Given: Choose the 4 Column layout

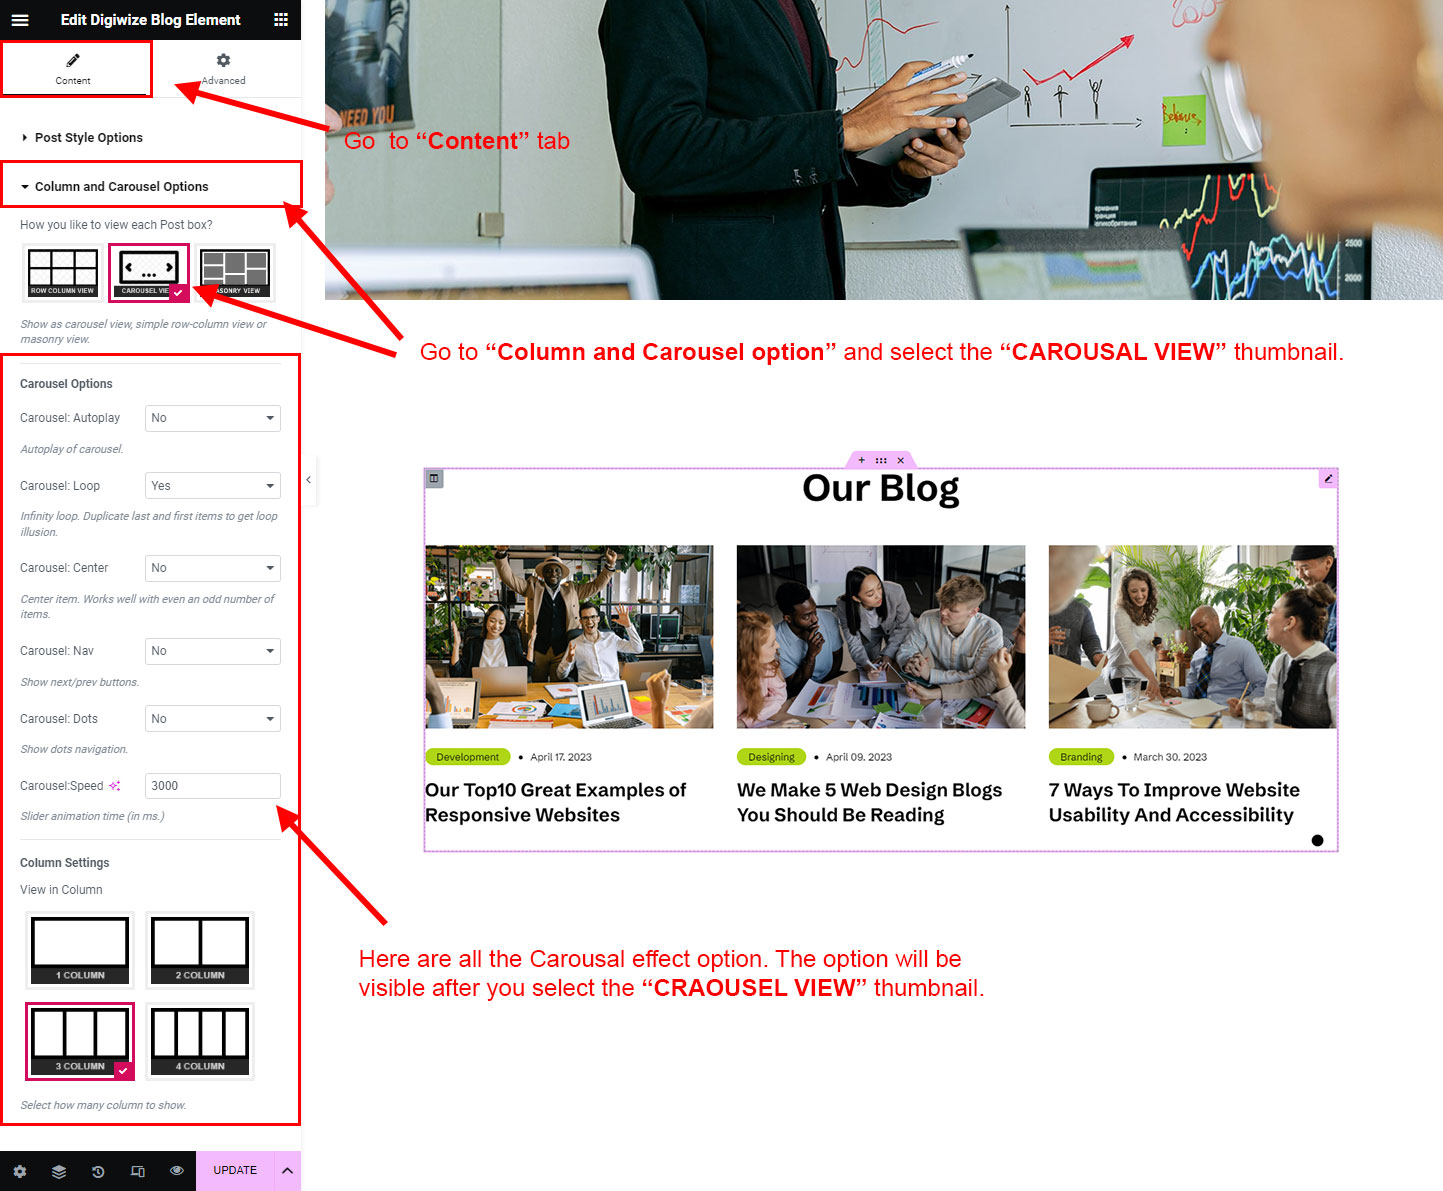Looking at the screenshot, I should click(200, 1041).
